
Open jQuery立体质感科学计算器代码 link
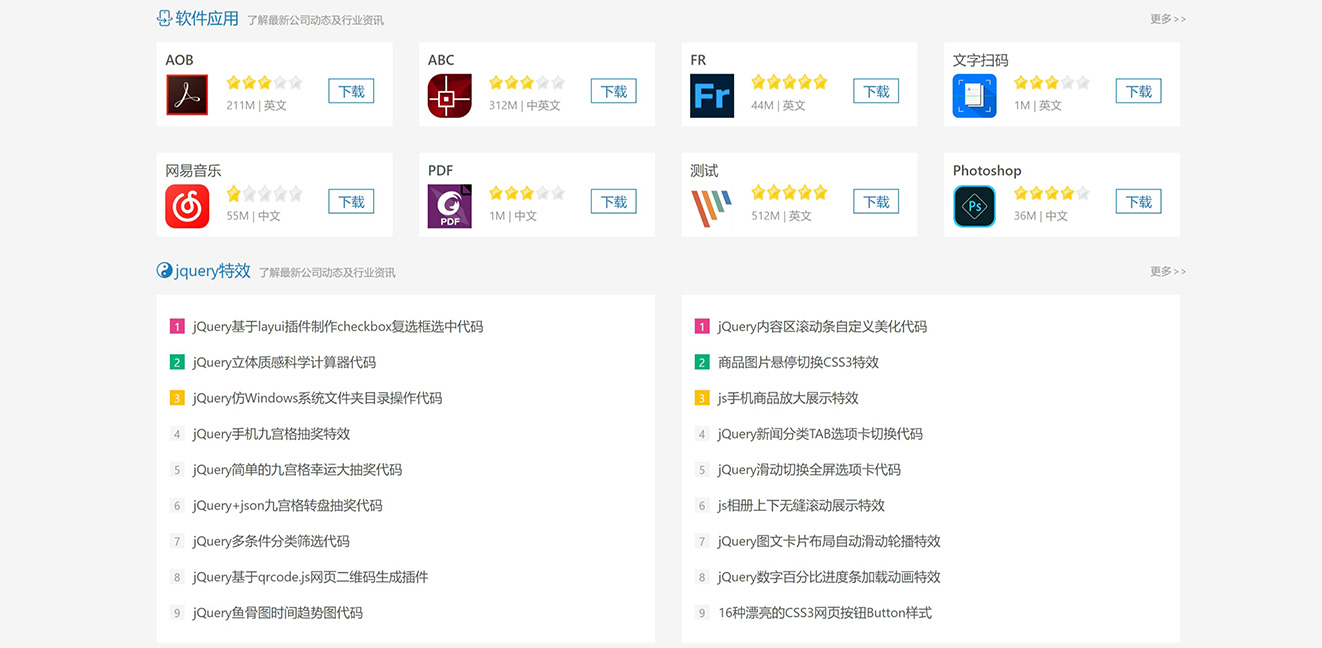(284, 362)
